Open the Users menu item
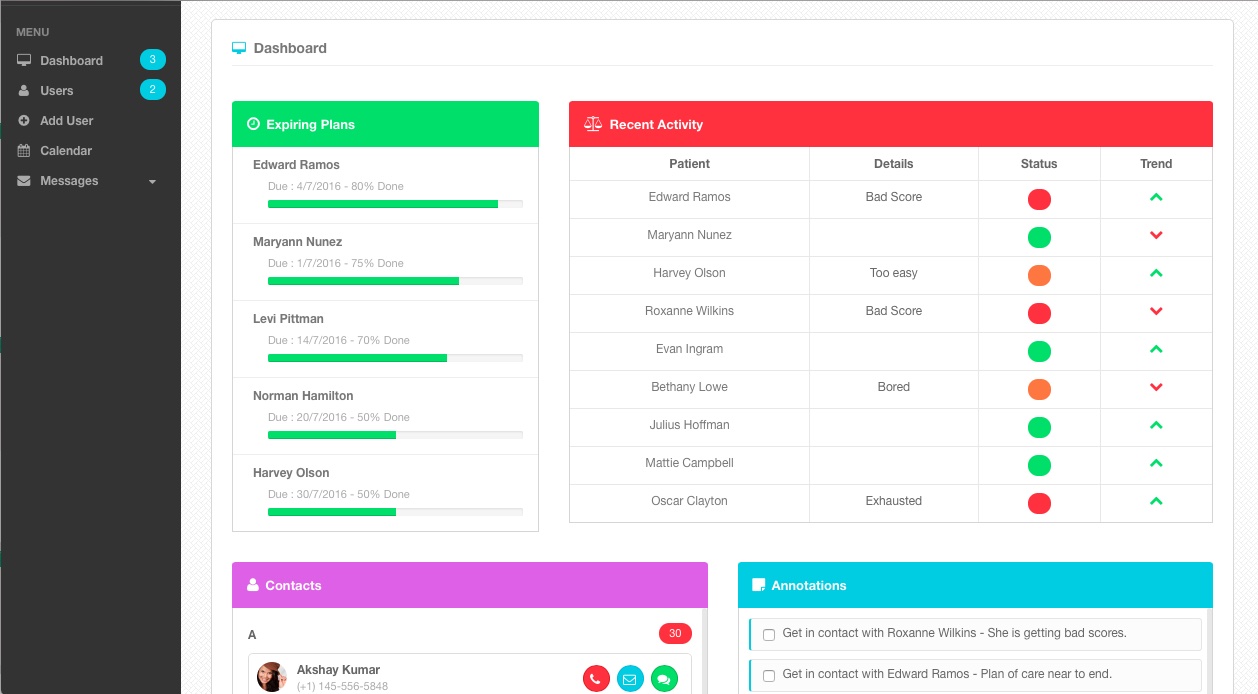The image size is (1258, 694). pos(56,90)
